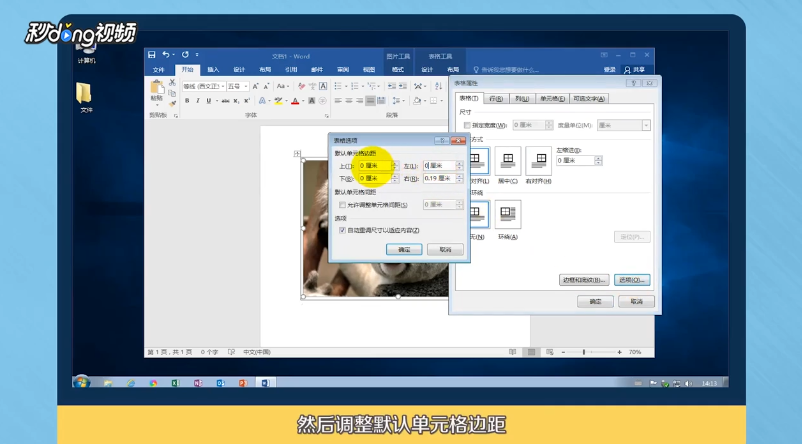This screenshot has height=444, width=802.
Task: Click the Grow Font icon
Action: tap(256, 86)
